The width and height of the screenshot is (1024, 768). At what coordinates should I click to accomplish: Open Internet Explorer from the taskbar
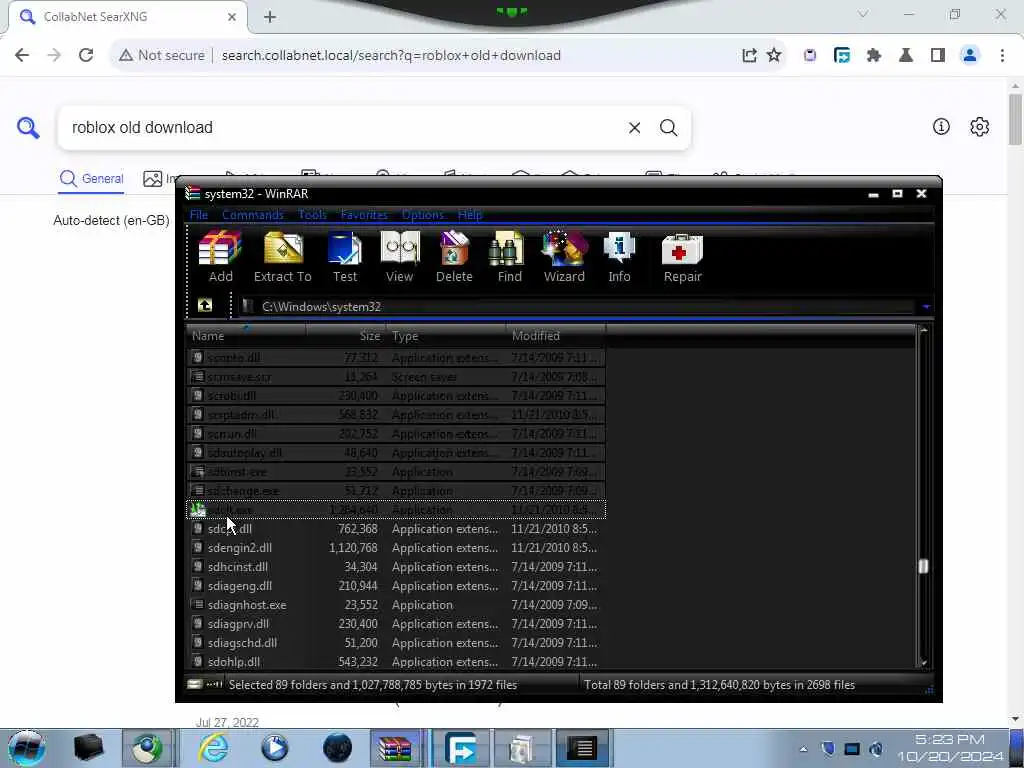point(214,748)
